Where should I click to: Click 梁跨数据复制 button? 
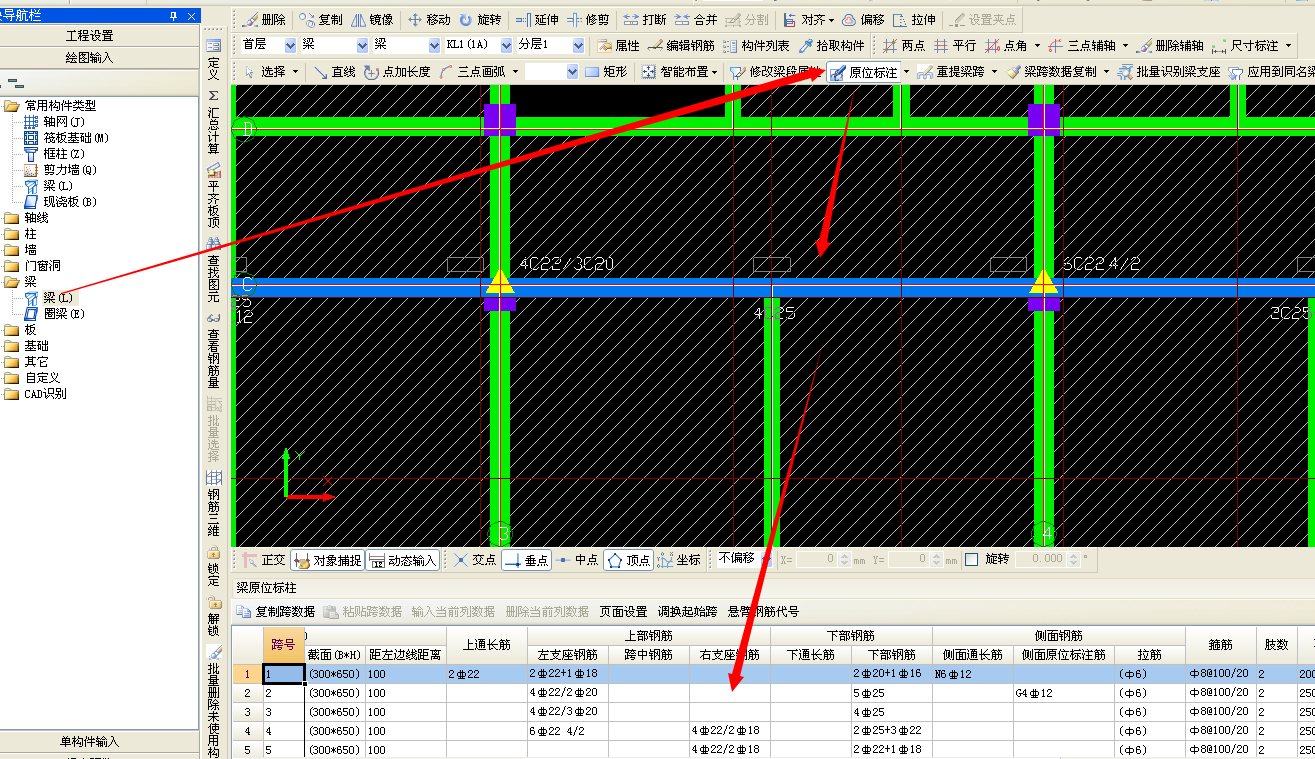point(1051,72)
